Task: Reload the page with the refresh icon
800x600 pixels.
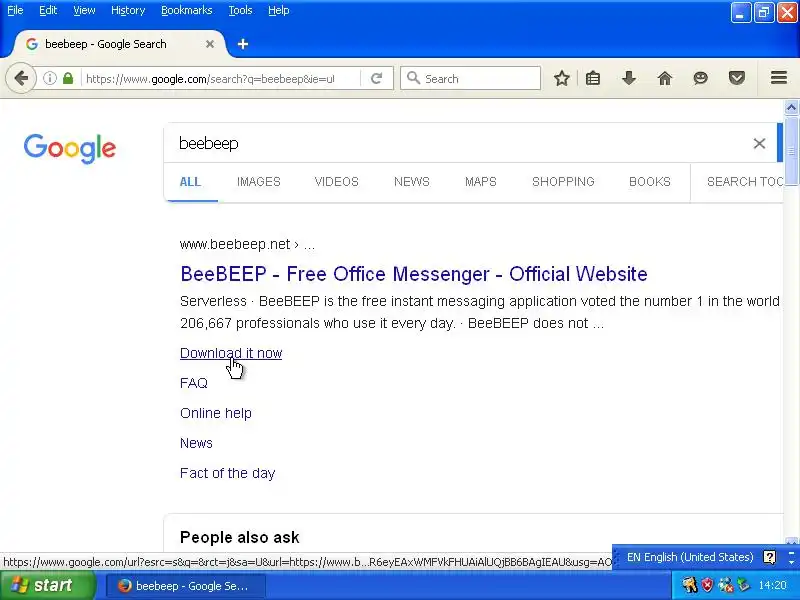Action: (x=377, y=79)
